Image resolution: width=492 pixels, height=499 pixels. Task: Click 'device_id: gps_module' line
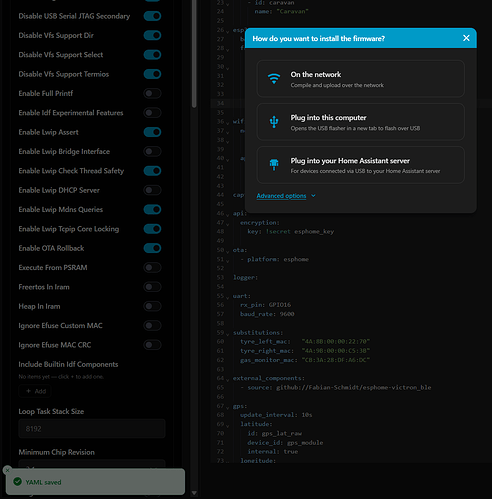click(x=285, y=443)
